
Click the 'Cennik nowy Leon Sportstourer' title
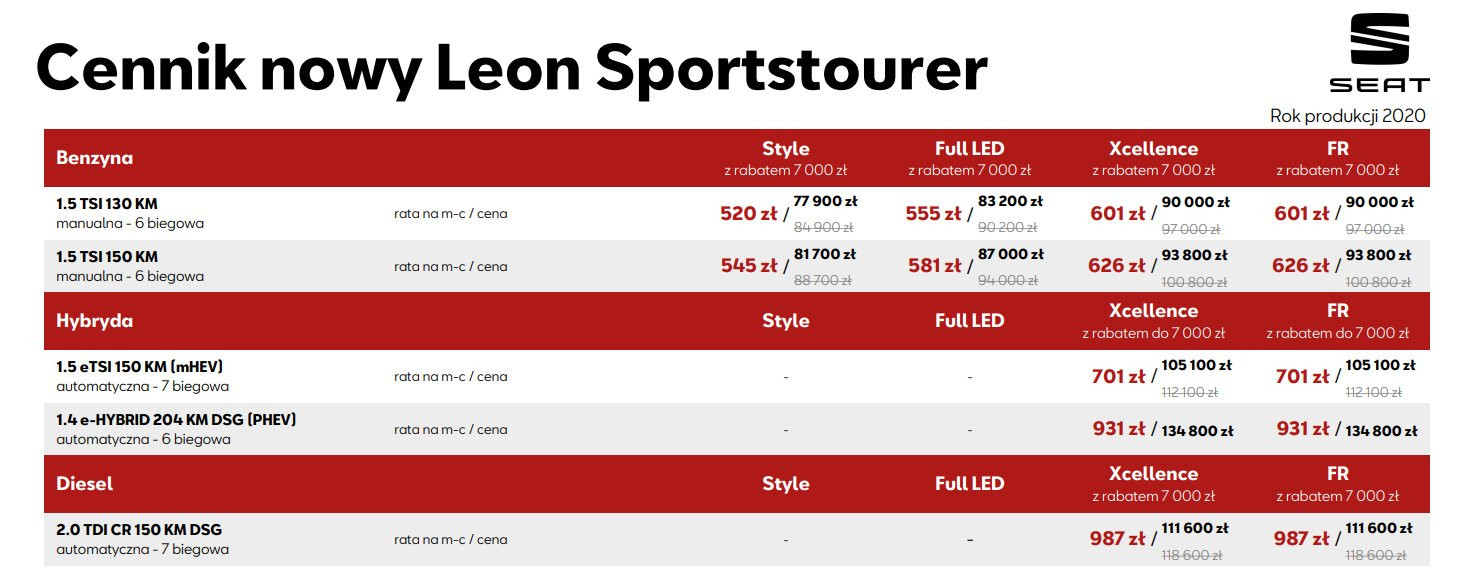pyautogui.click(x=511, y=67)
